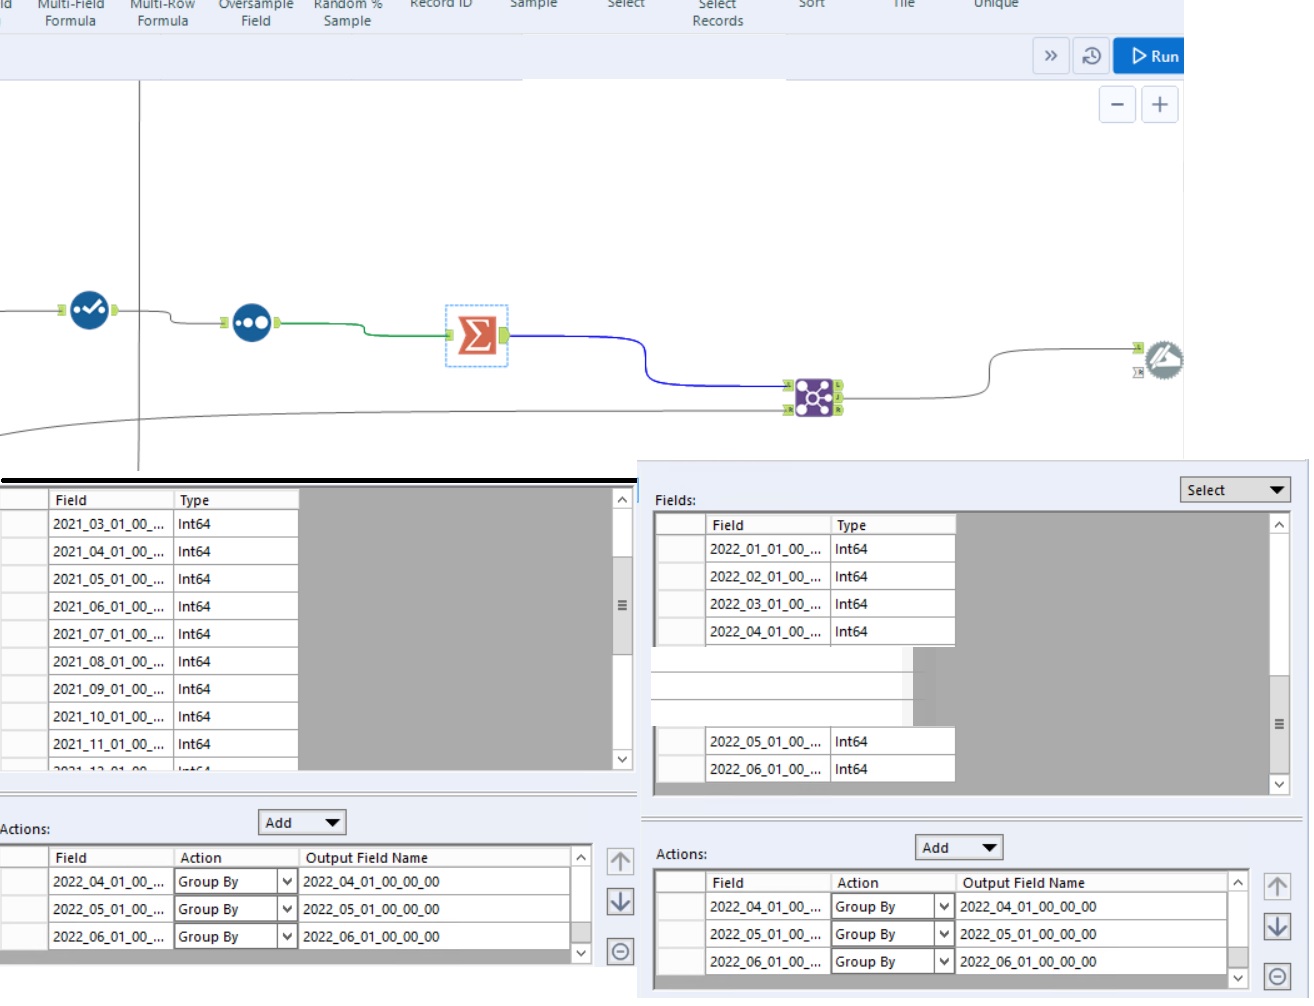Click the workflow history icon beside Run

(x=1092, y=56)
